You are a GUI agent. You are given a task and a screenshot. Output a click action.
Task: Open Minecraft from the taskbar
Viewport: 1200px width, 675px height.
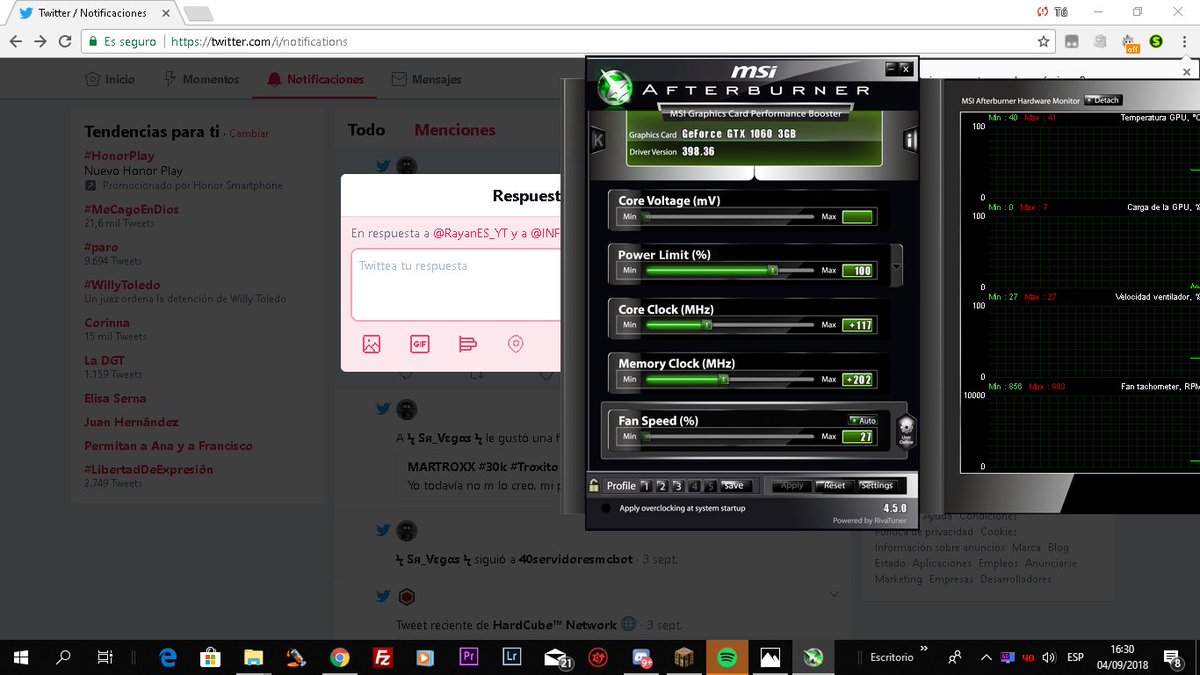click(x=684, y=657)
